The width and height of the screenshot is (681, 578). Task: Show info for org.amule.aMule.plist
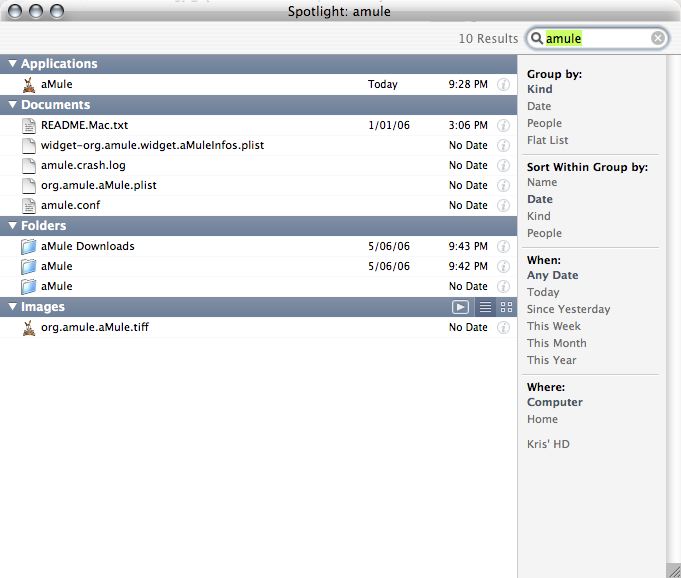tap(503, 185)
